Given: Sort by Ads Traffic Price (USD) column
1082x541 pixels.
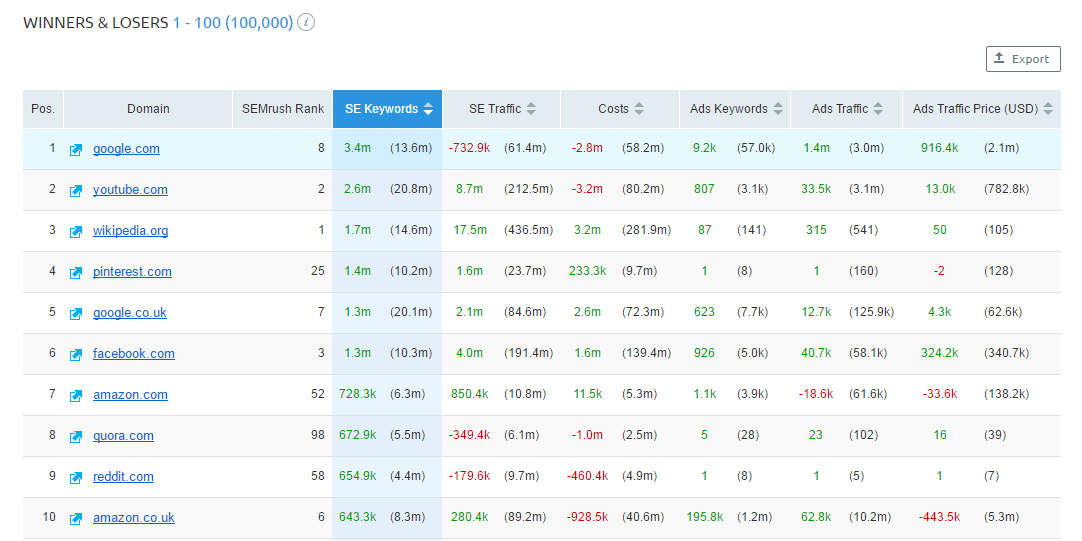Looking at the screenshot, I should coord(982,109).
